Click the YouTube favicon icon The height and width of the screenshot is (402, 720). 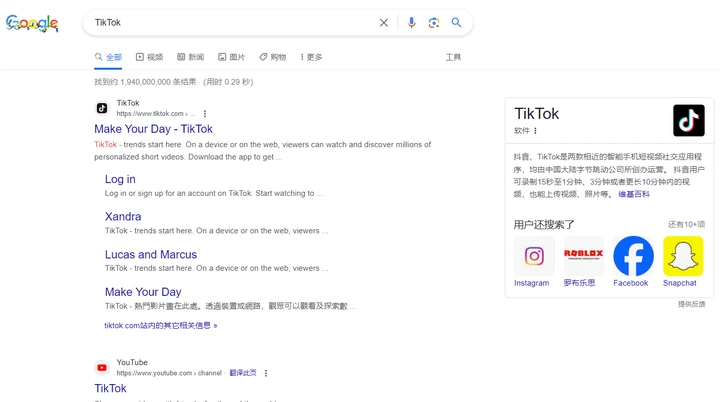[102, 368]
